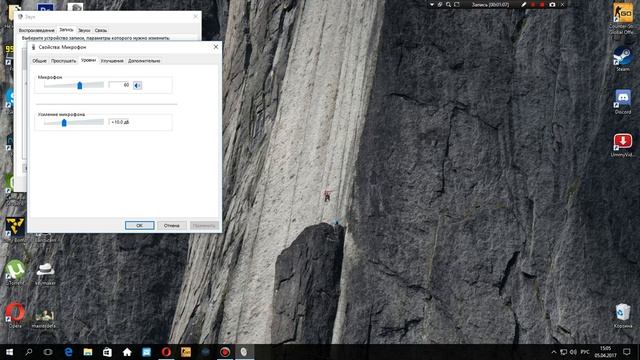Show hidden tray icons chevron
640x360 pixels.
tap(553, 352)
